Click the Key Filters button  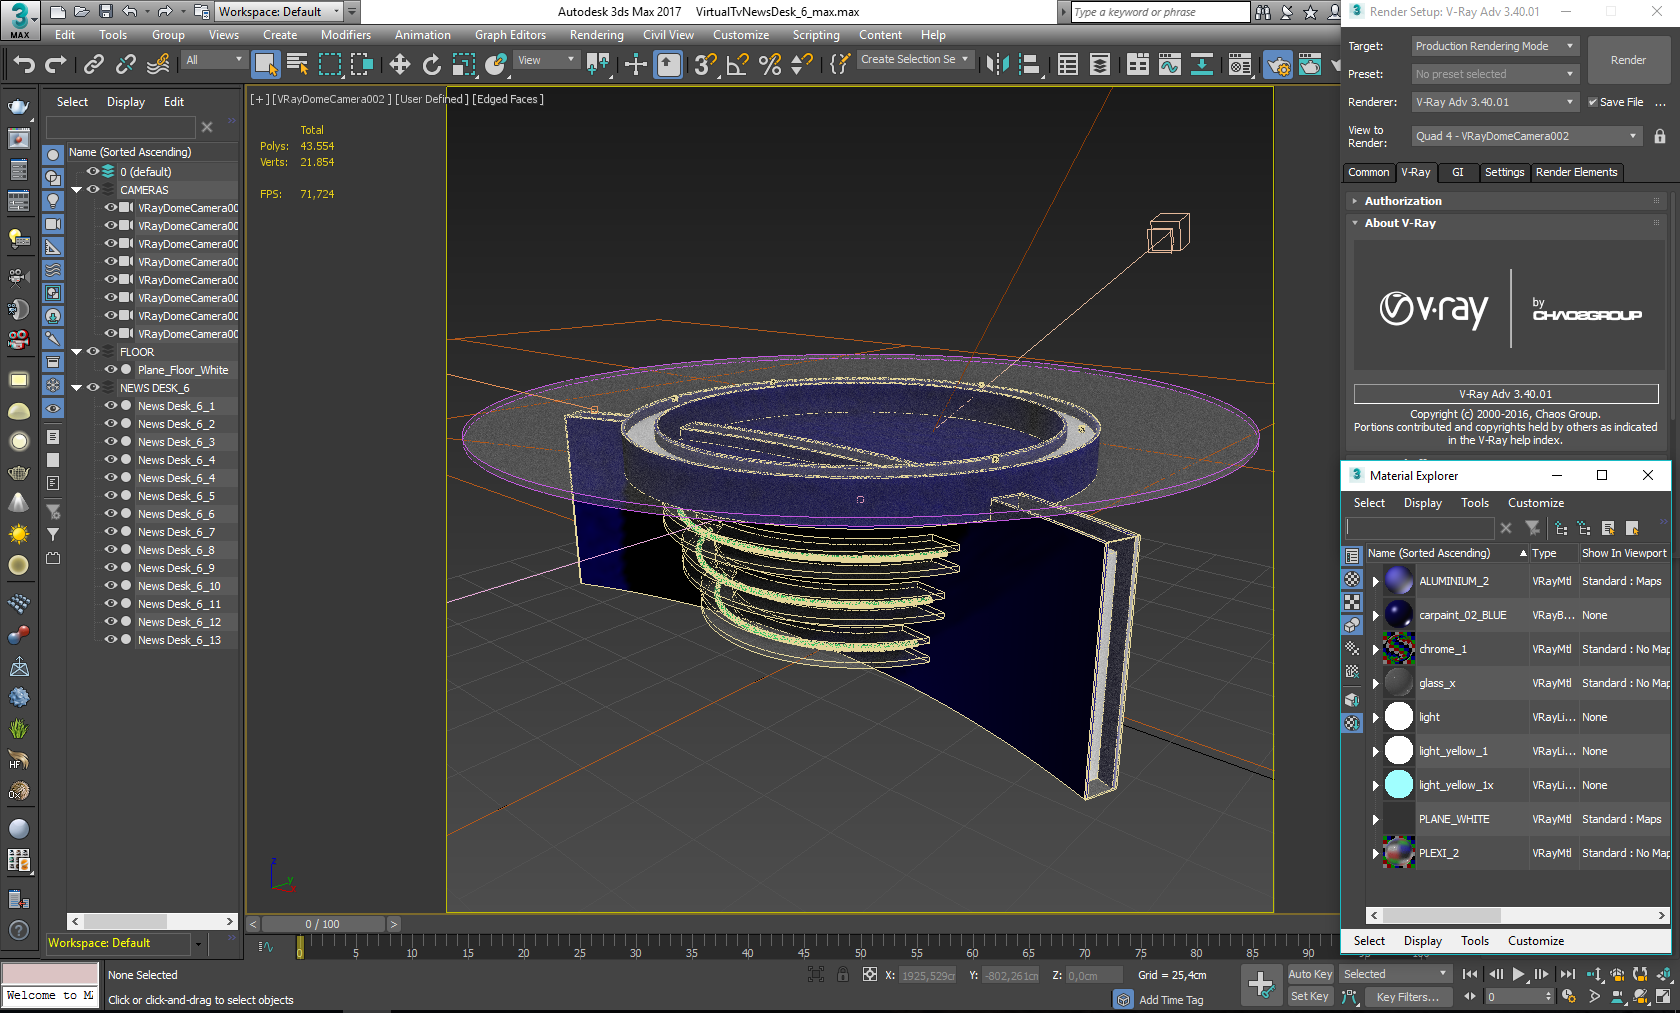(1406, 996)
